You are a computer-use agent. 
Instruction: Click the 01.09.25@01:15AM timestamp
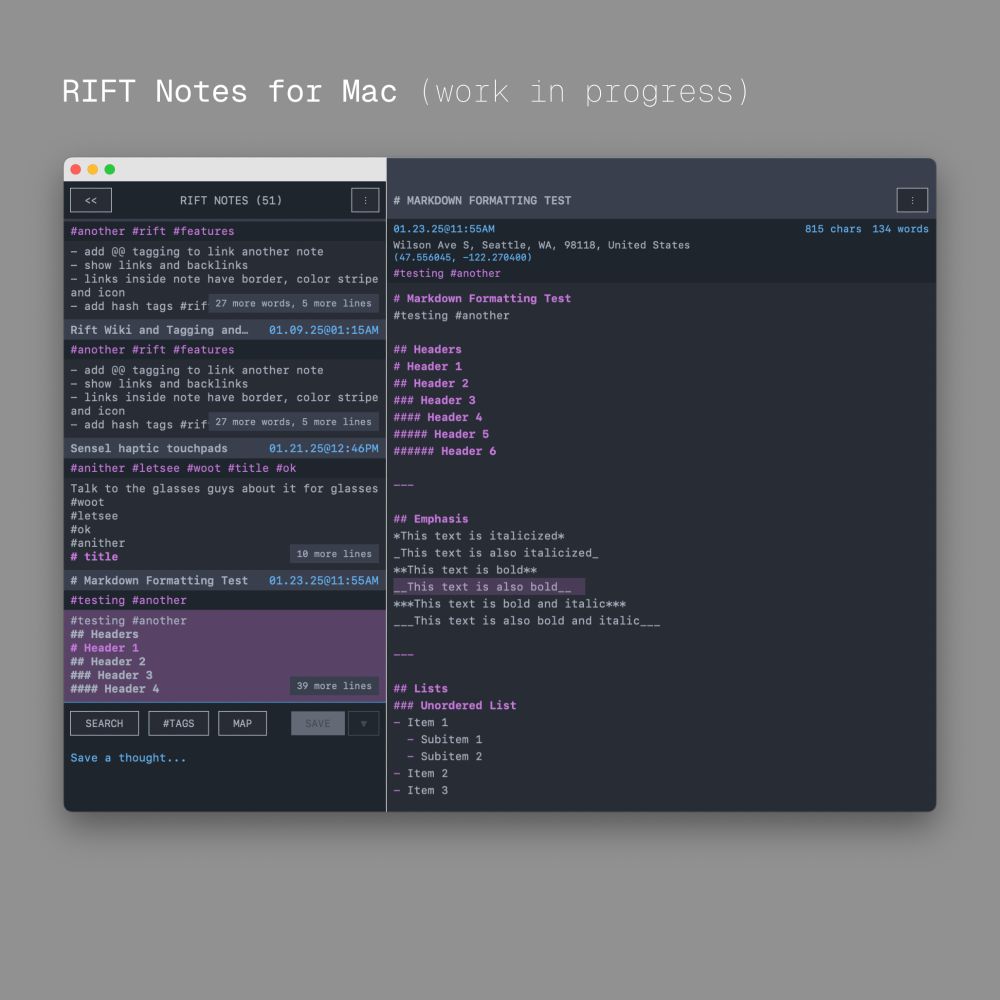coord(323,330)
